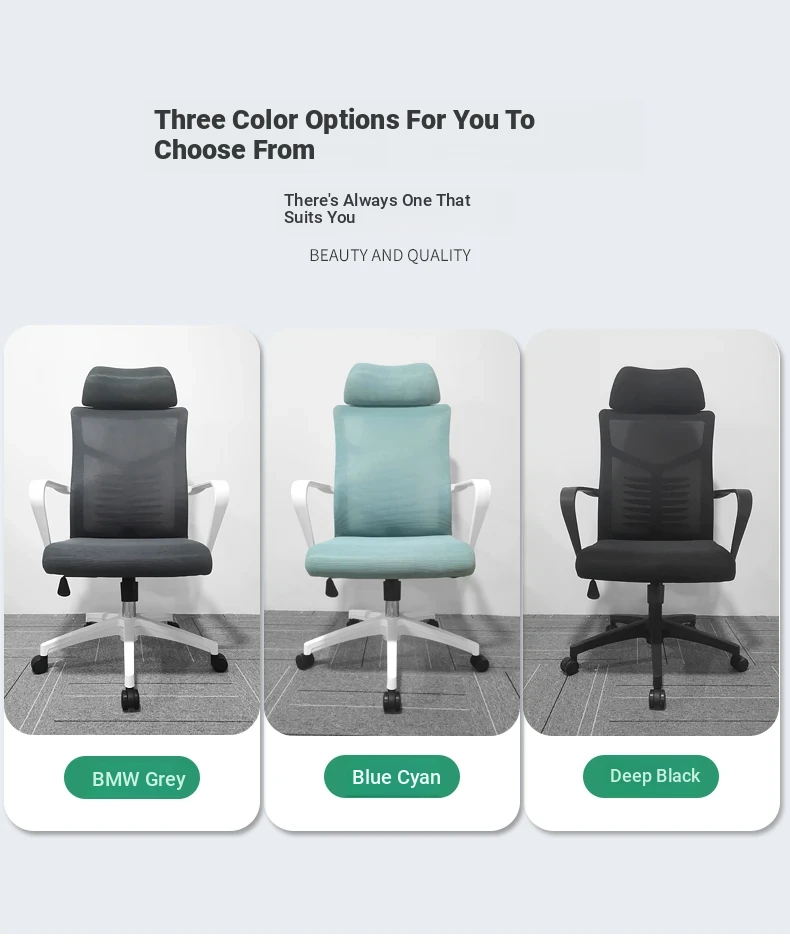Open the black chair product image

[x=651, y=532]
